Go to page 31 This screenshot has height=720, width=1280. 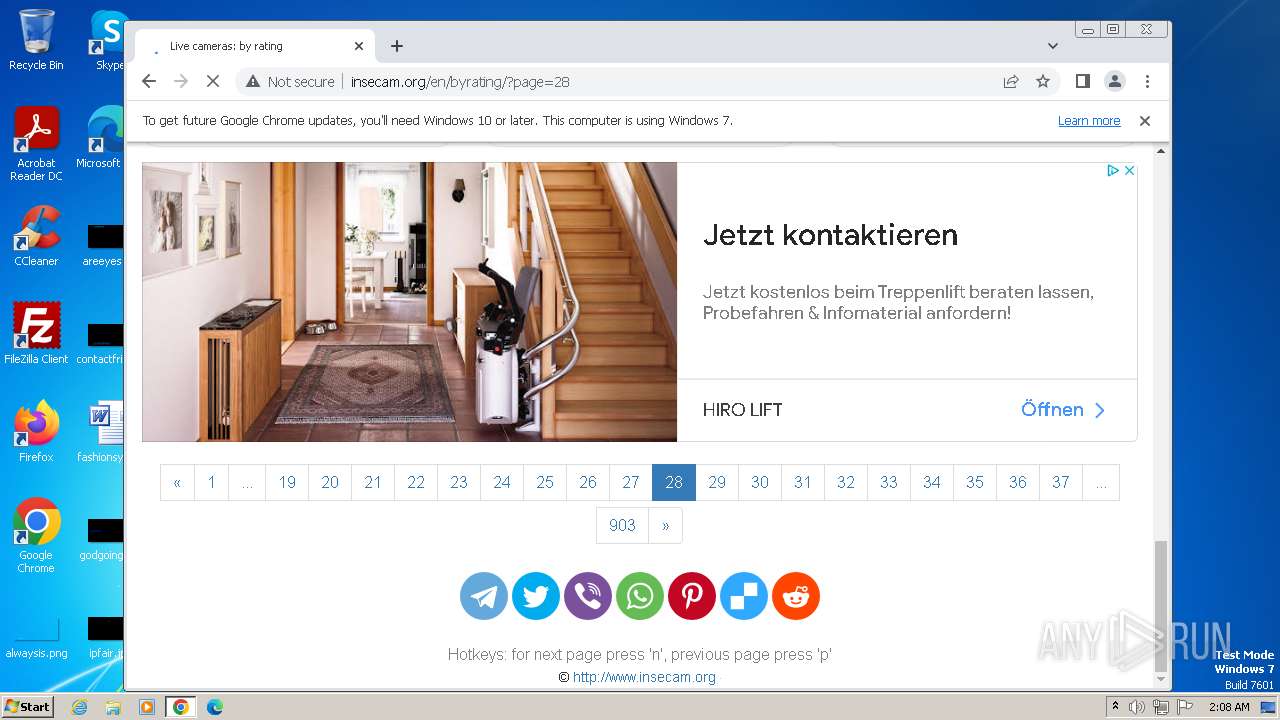click(803, 482)
